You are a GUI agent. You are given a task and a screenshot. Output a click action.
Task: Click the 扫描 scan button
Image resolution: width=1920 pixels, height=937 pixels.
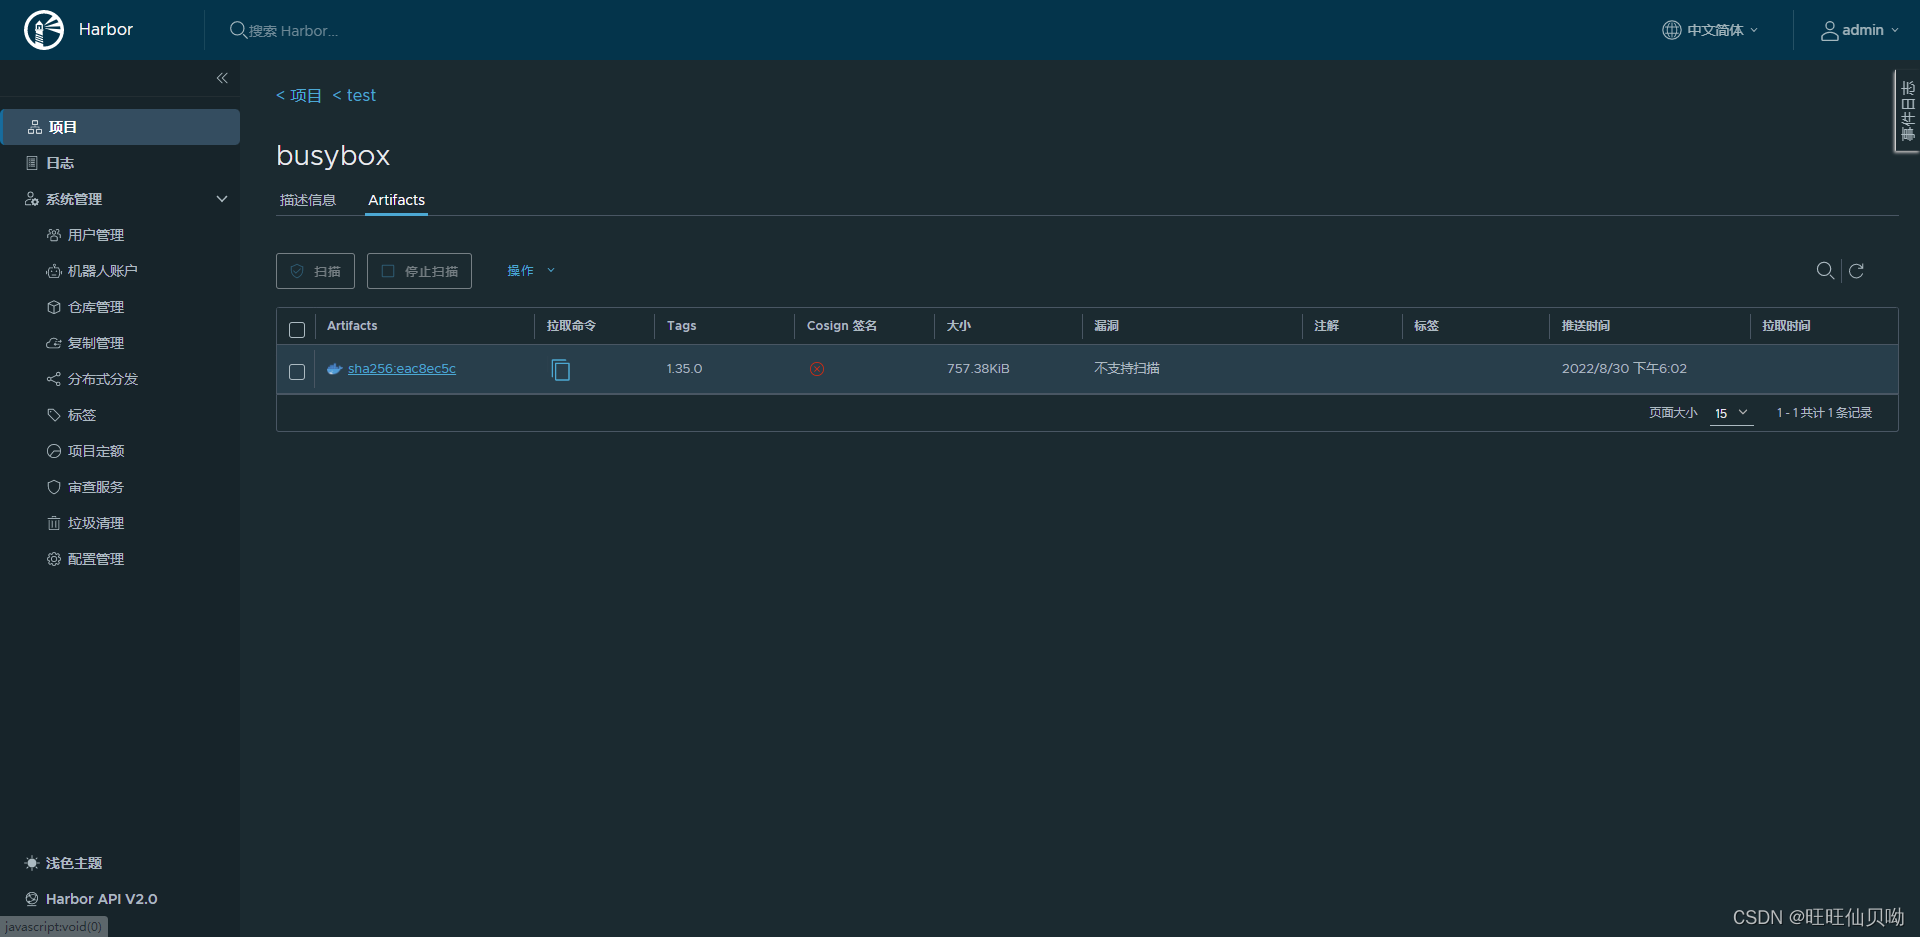[x=315, y=271]
